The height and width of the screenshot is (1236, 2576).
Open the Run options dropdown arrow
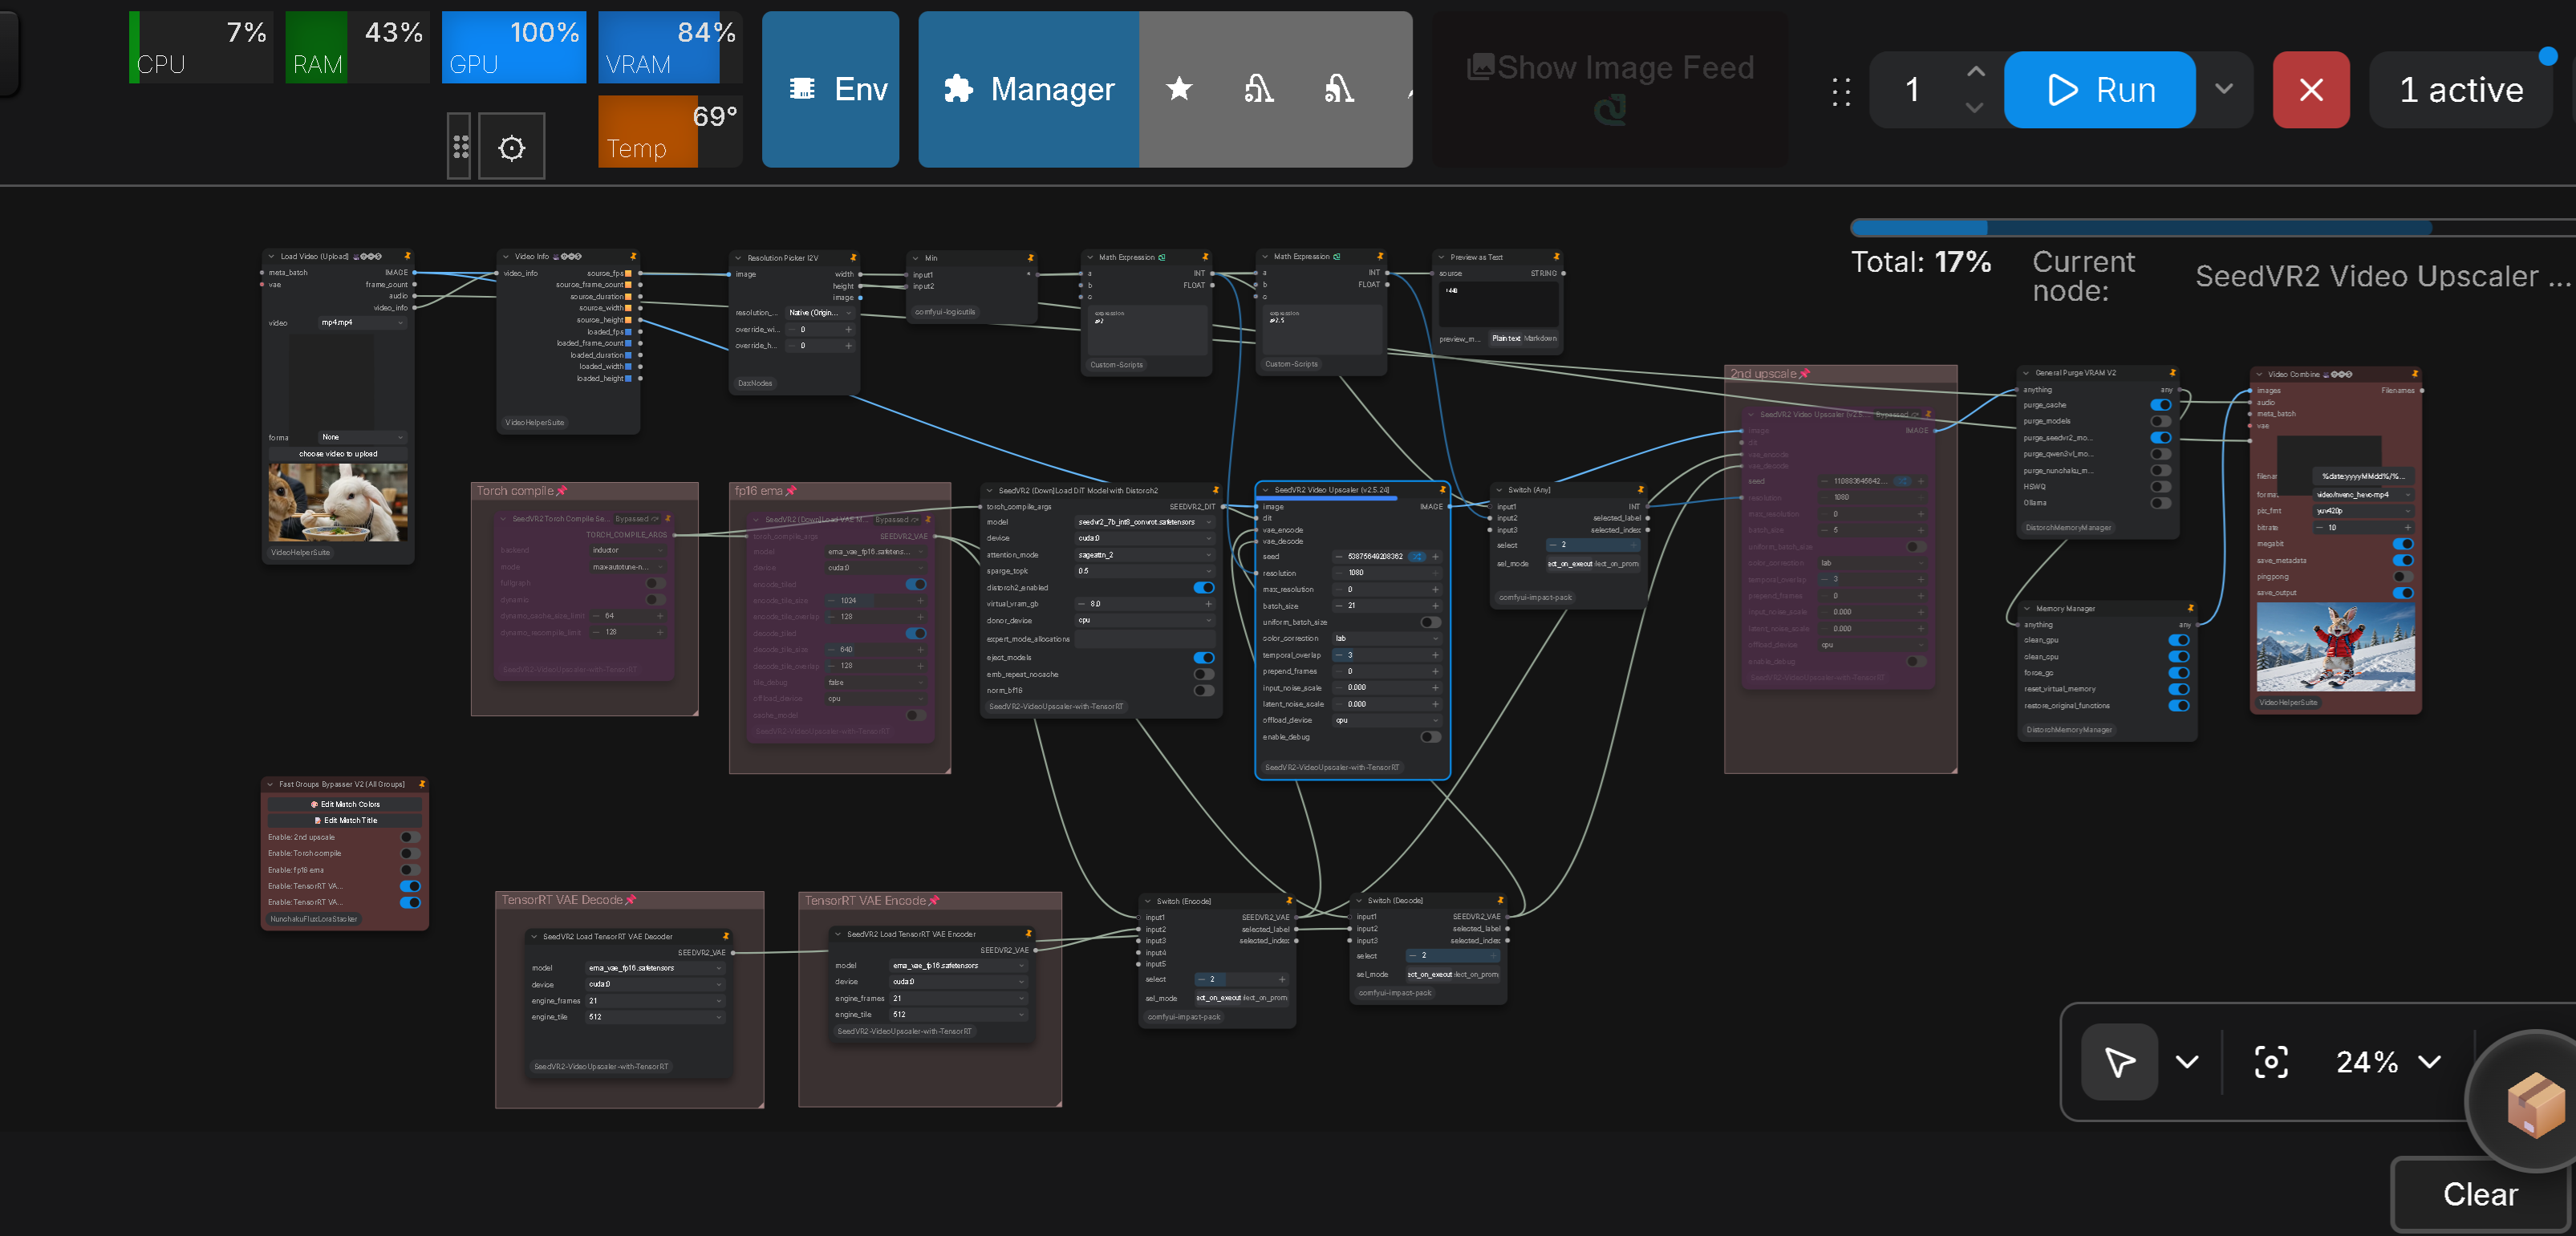(2224, 90)
